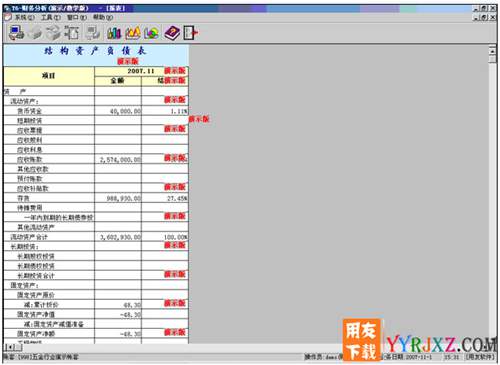Click the 预付账款 row label

30,179
